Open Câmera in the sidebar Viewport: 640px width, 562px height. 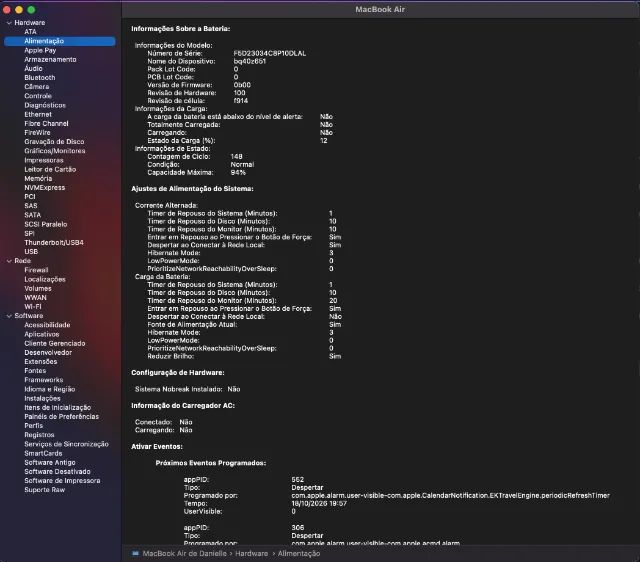click(x=37, y=87)
